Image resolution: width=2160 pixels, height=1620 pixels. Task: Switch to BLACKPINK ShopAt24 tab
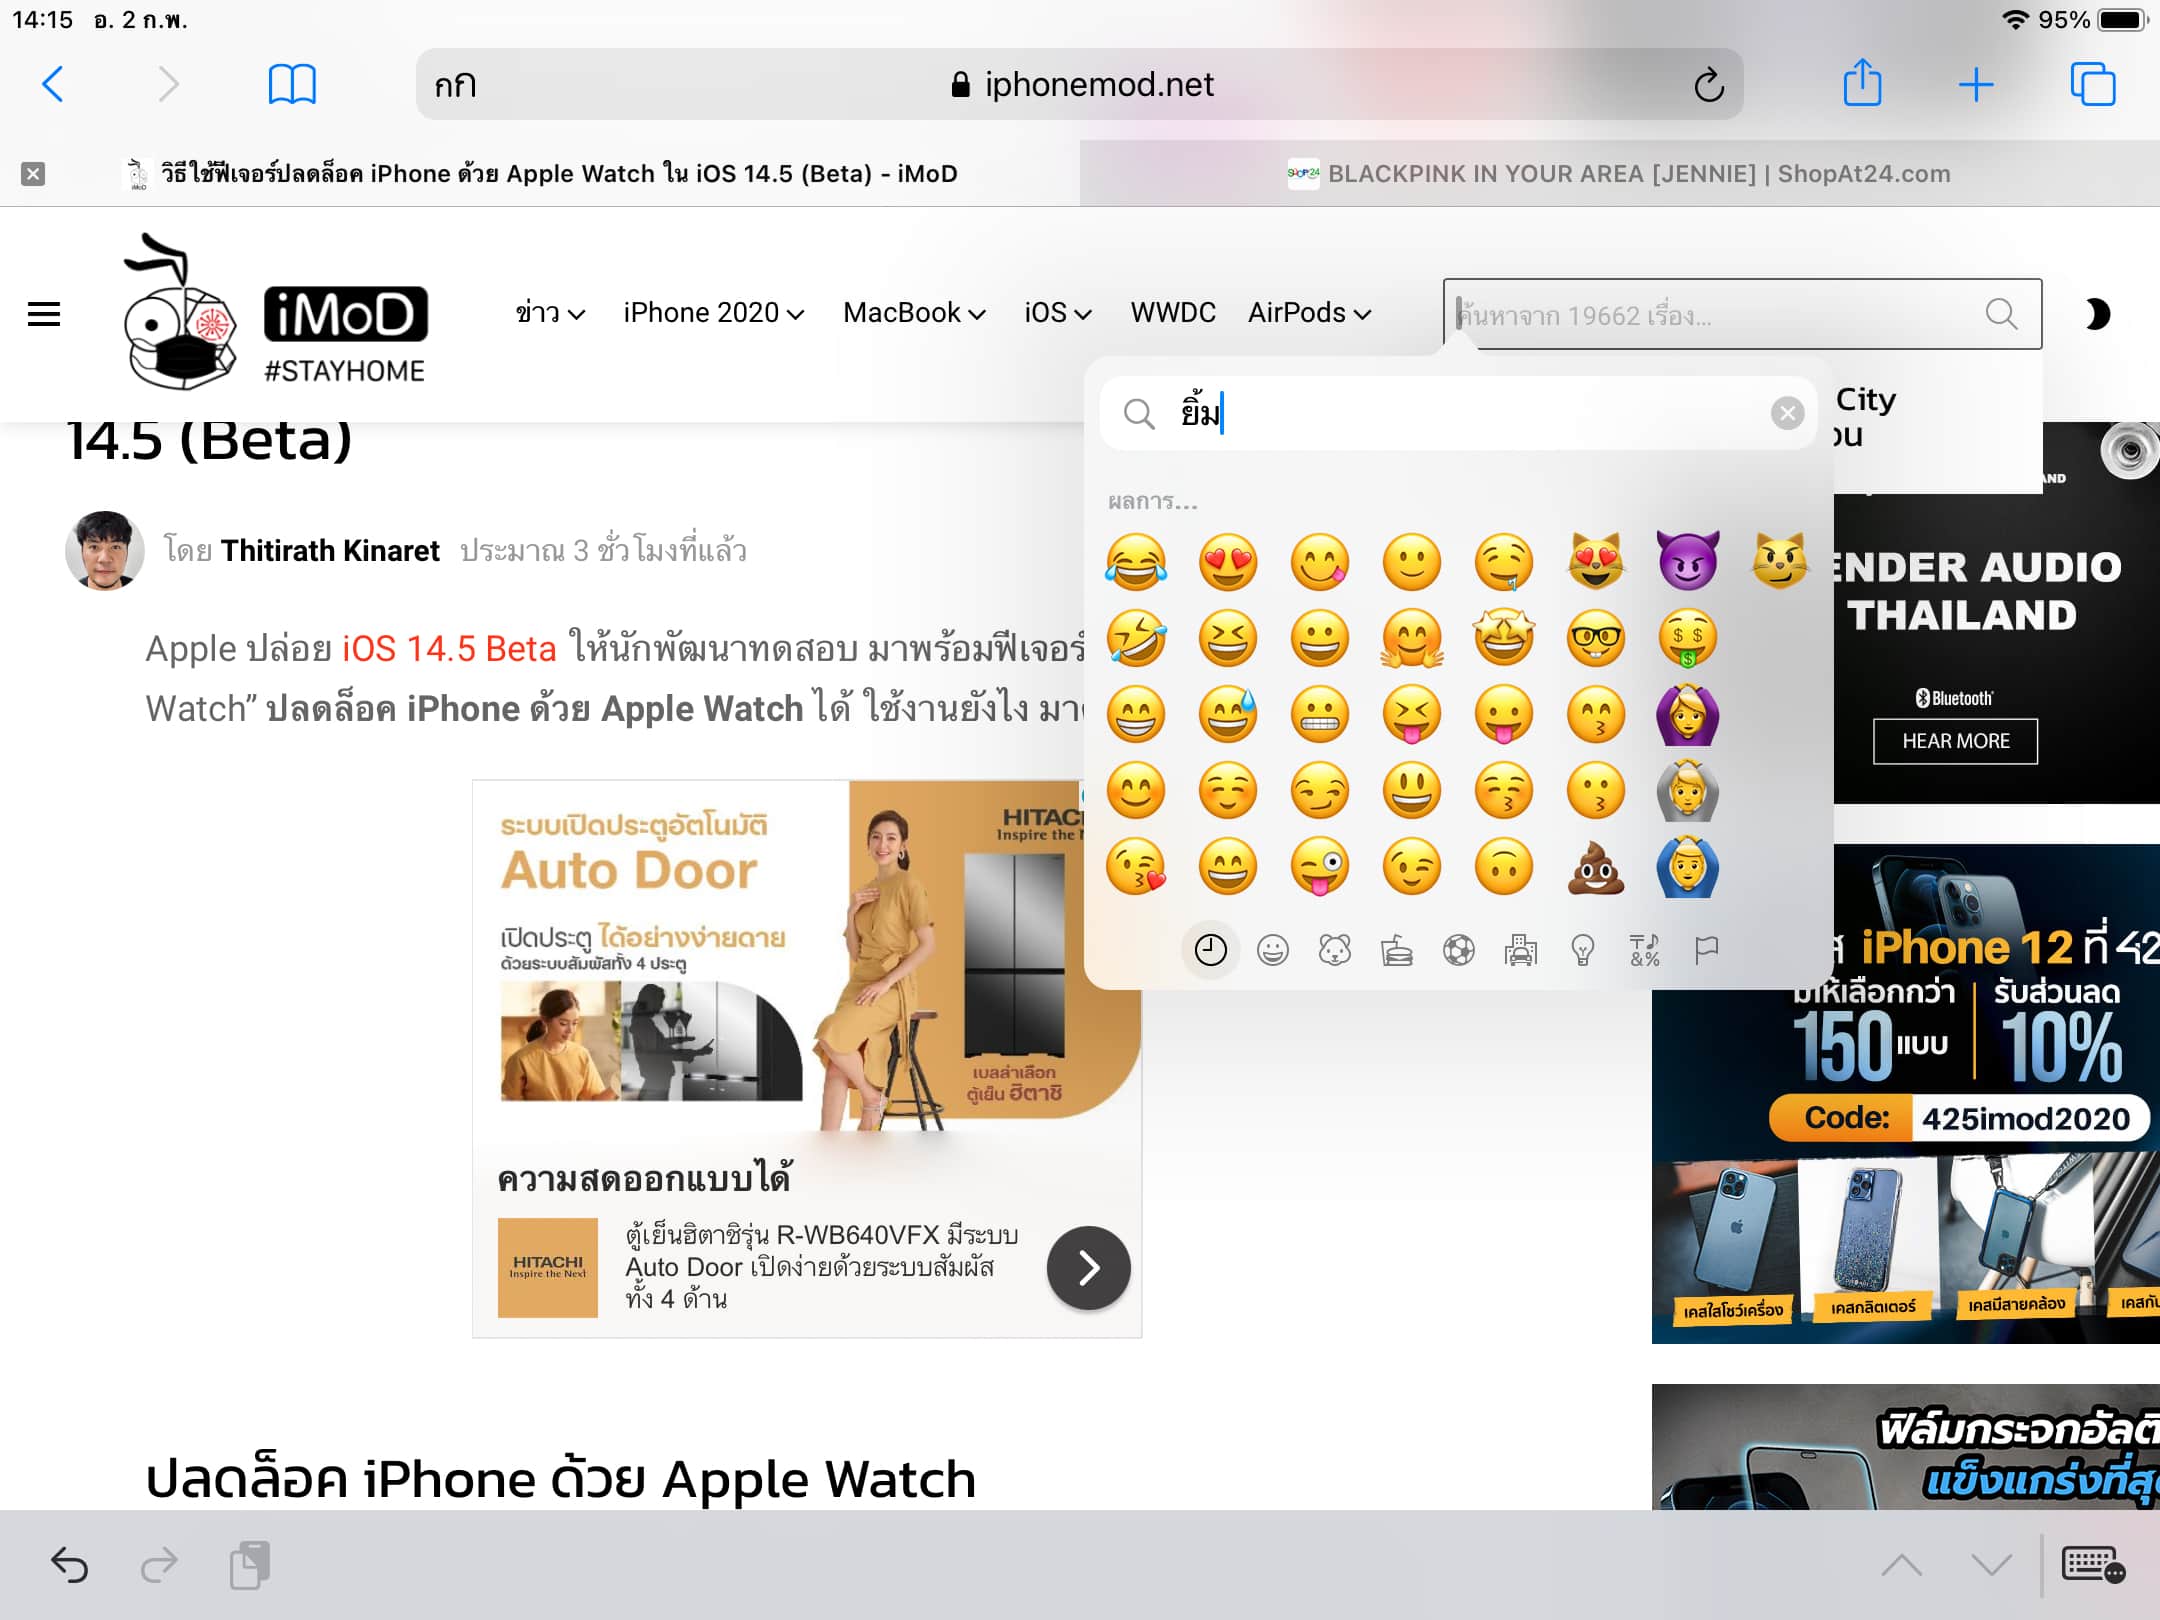(1618, 174)
